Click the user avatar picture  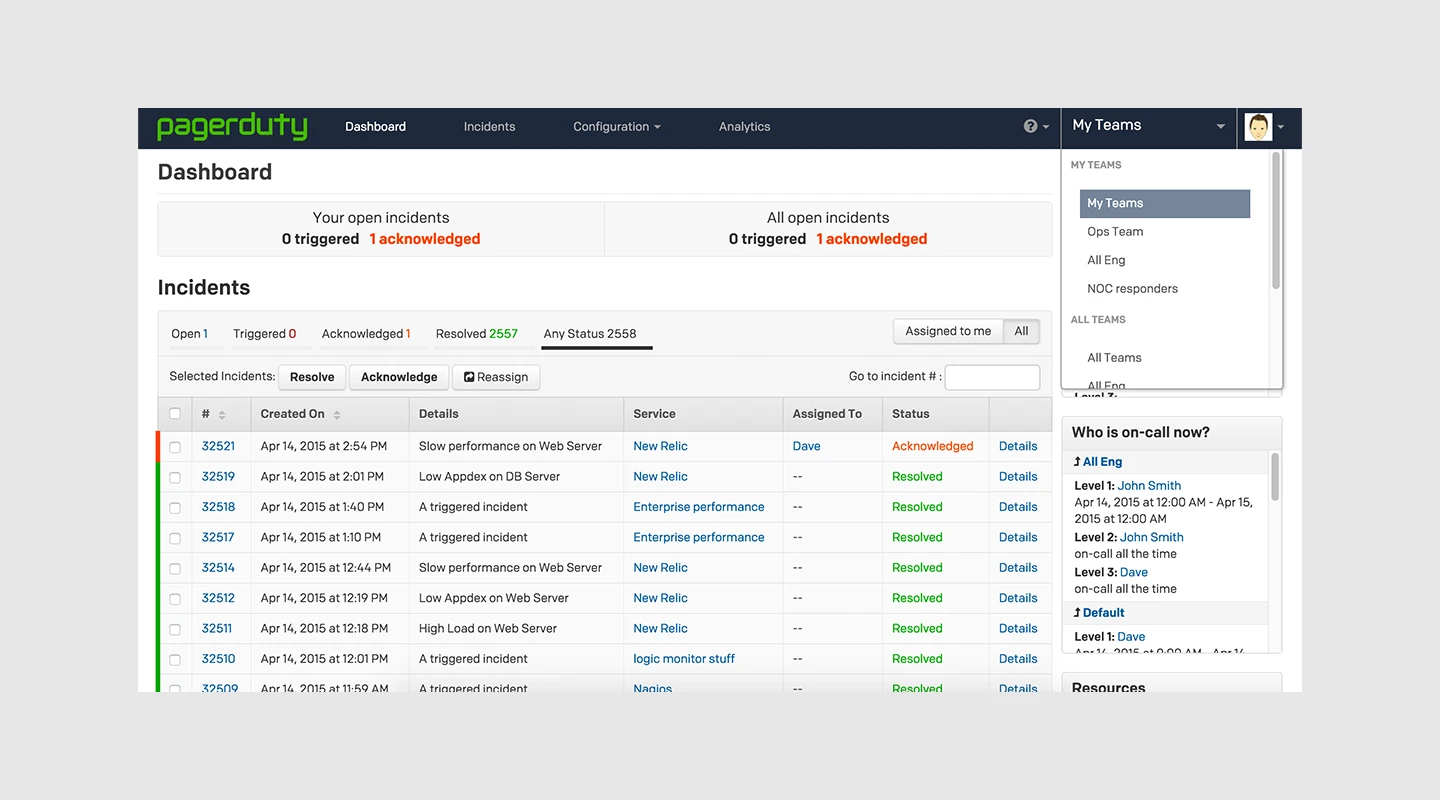(1258, 127)
